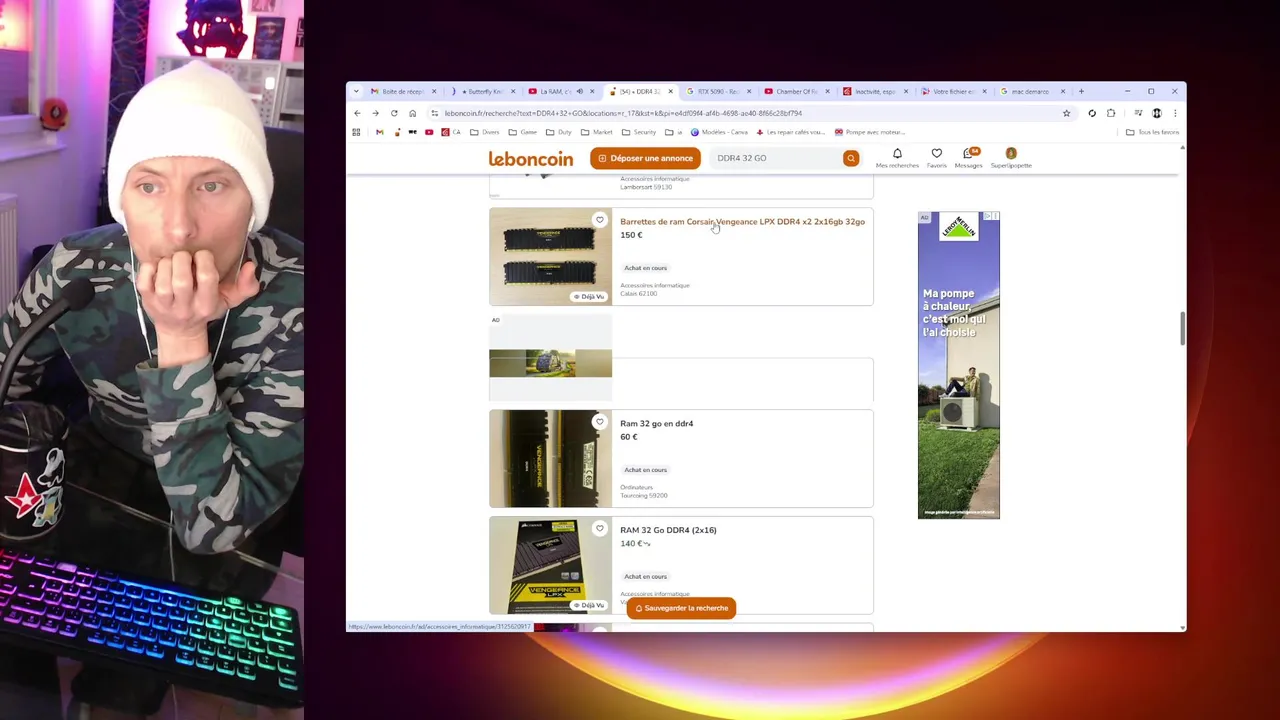Close the DDR4 leboncoin tab

670,92
